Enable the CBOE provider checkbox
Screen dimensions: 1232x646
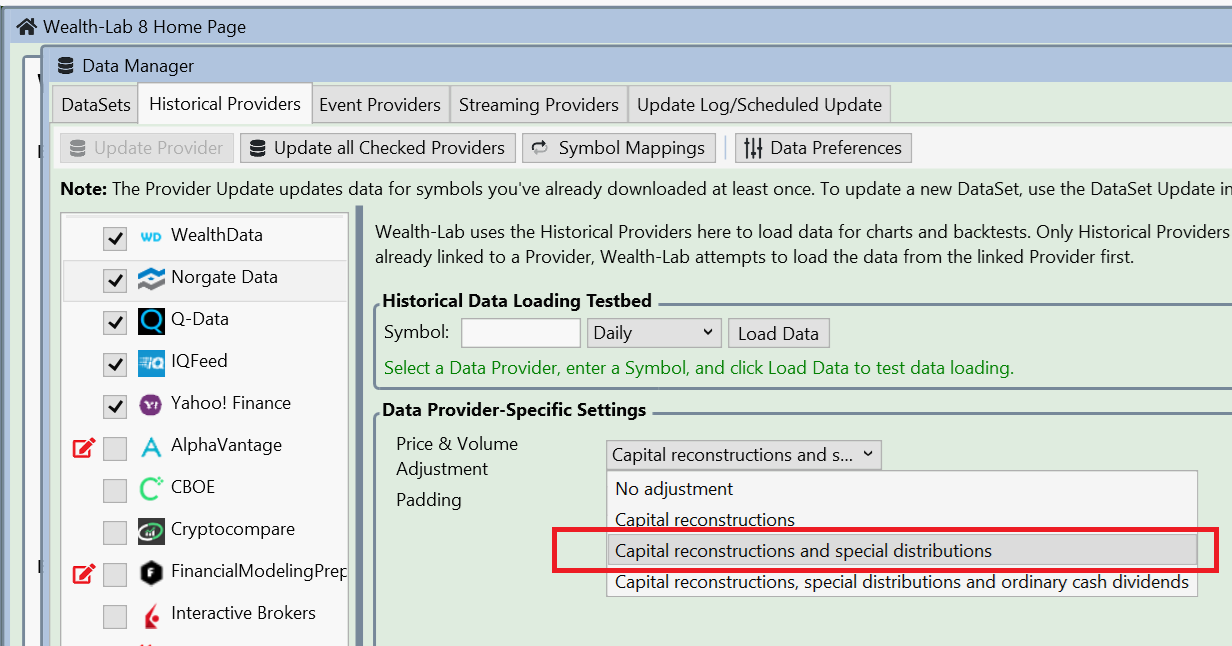coord(115,490)
